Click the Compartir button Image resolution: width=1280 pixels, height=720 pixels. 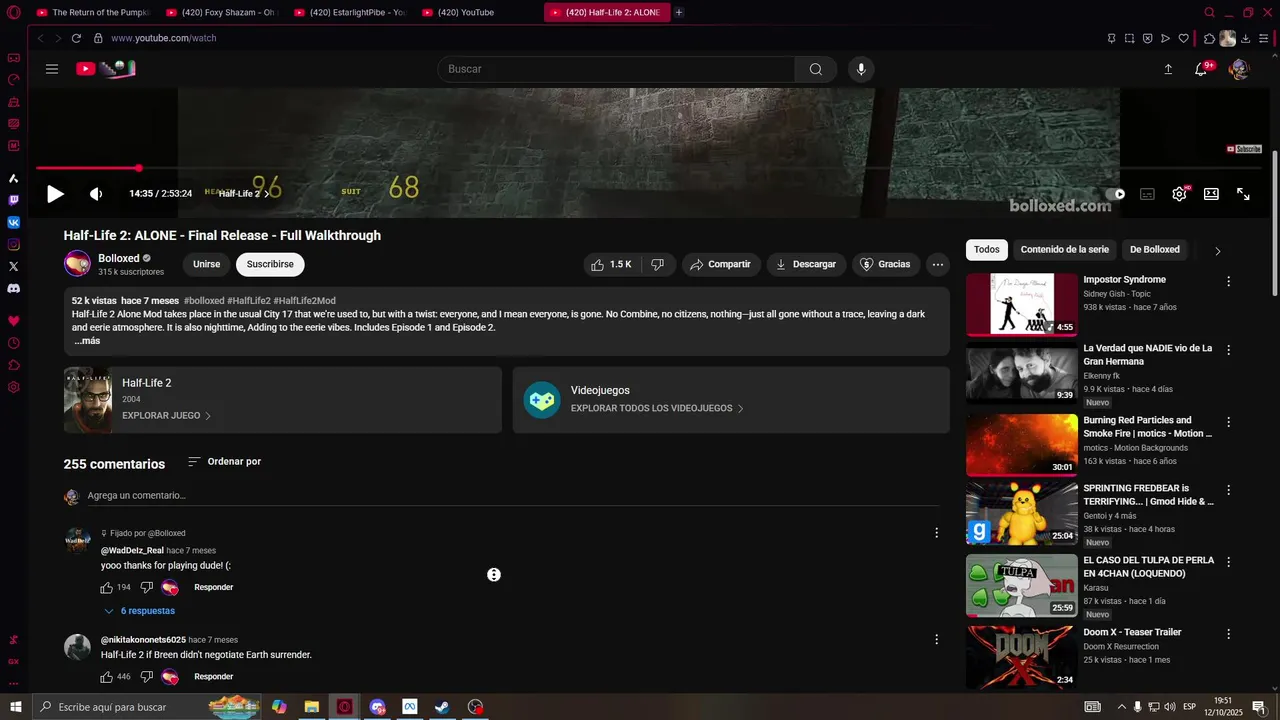pos(720,264)
